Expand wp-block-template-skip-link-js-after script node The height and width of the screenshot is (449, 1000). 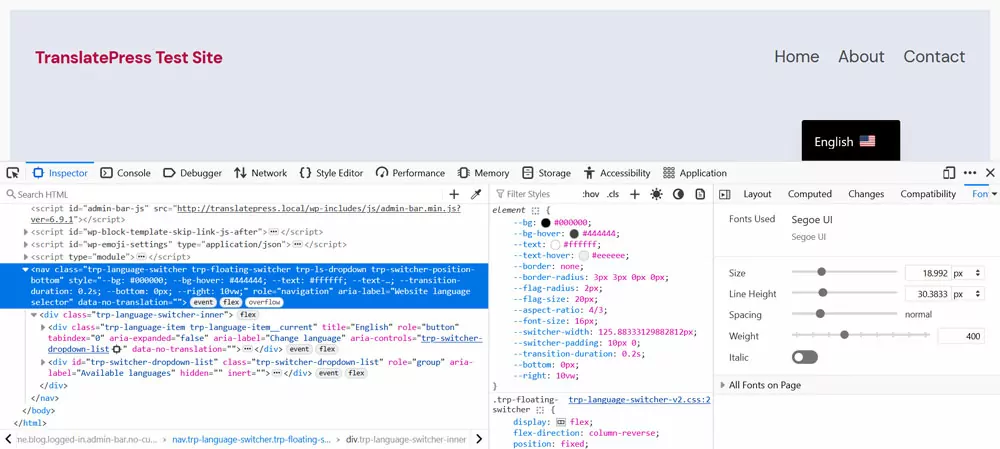[26, 232]
